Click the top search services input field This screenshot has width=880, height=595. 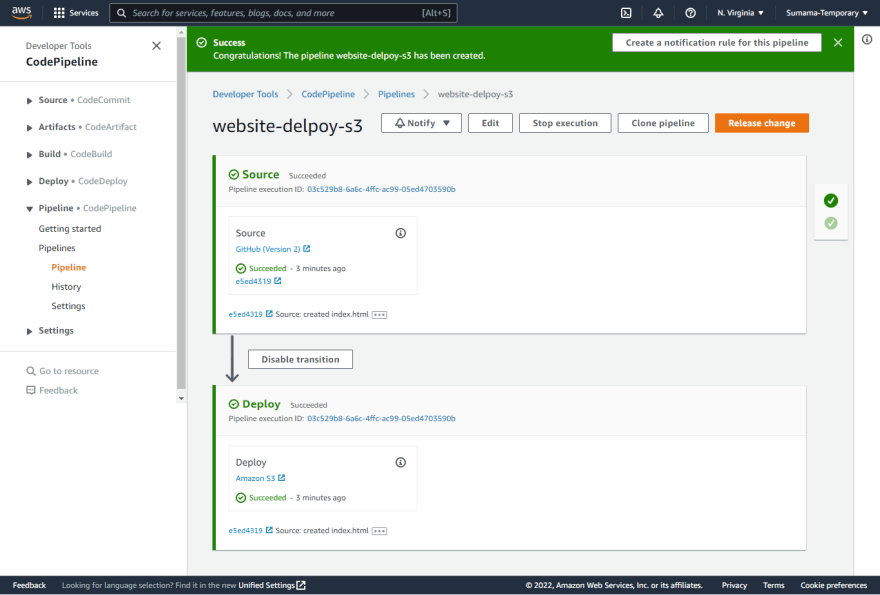pyautogui.click(x=283, y=13)
